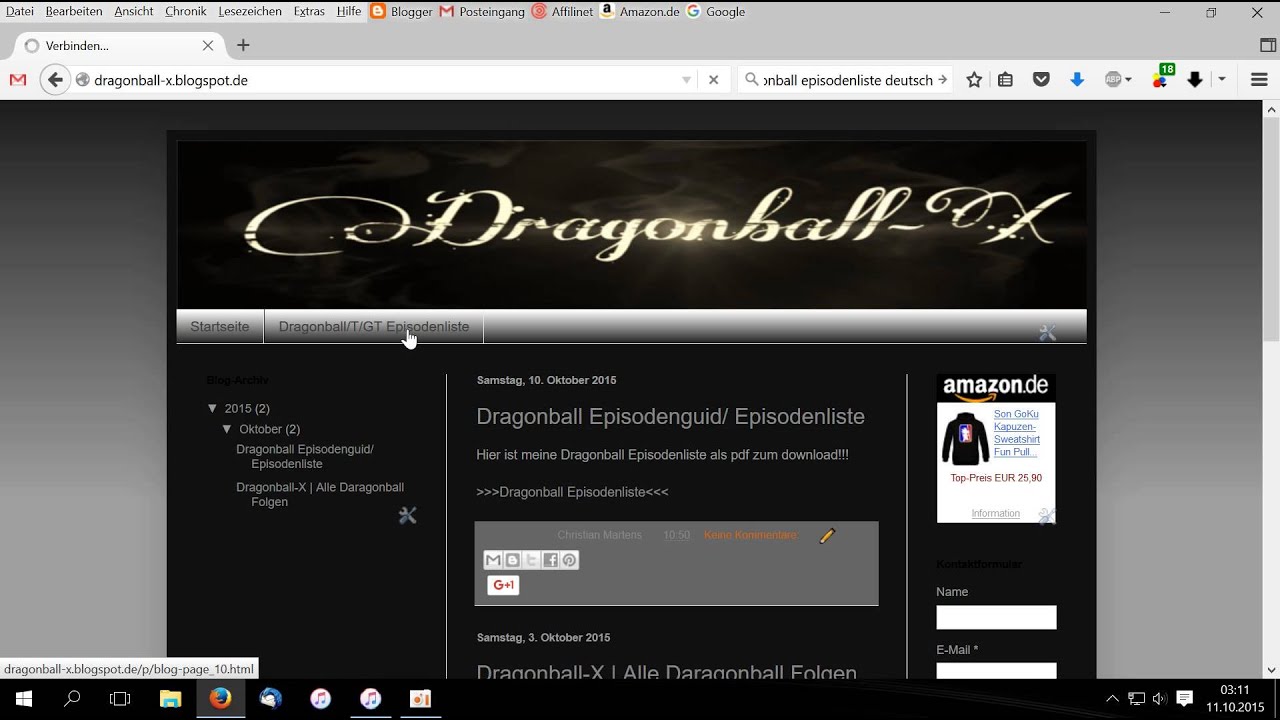Viewport: 1280px width, 720px height.
Task: Share the post on Pinterest
Action: [x=569, y=560]
